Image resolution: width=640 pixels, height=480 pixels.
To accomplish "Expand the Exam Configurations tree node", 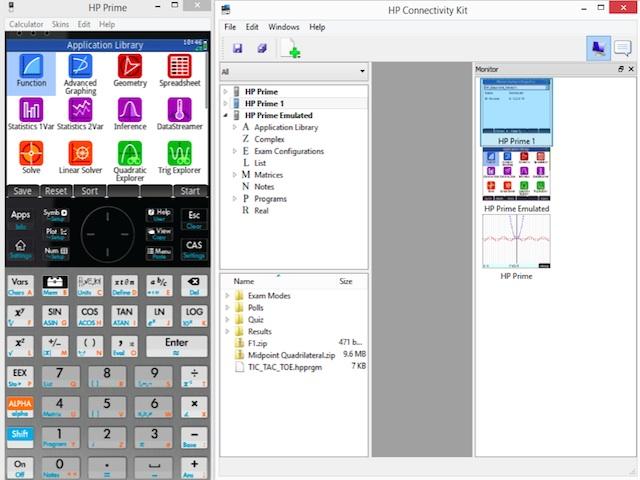I will tap(235, 151).
